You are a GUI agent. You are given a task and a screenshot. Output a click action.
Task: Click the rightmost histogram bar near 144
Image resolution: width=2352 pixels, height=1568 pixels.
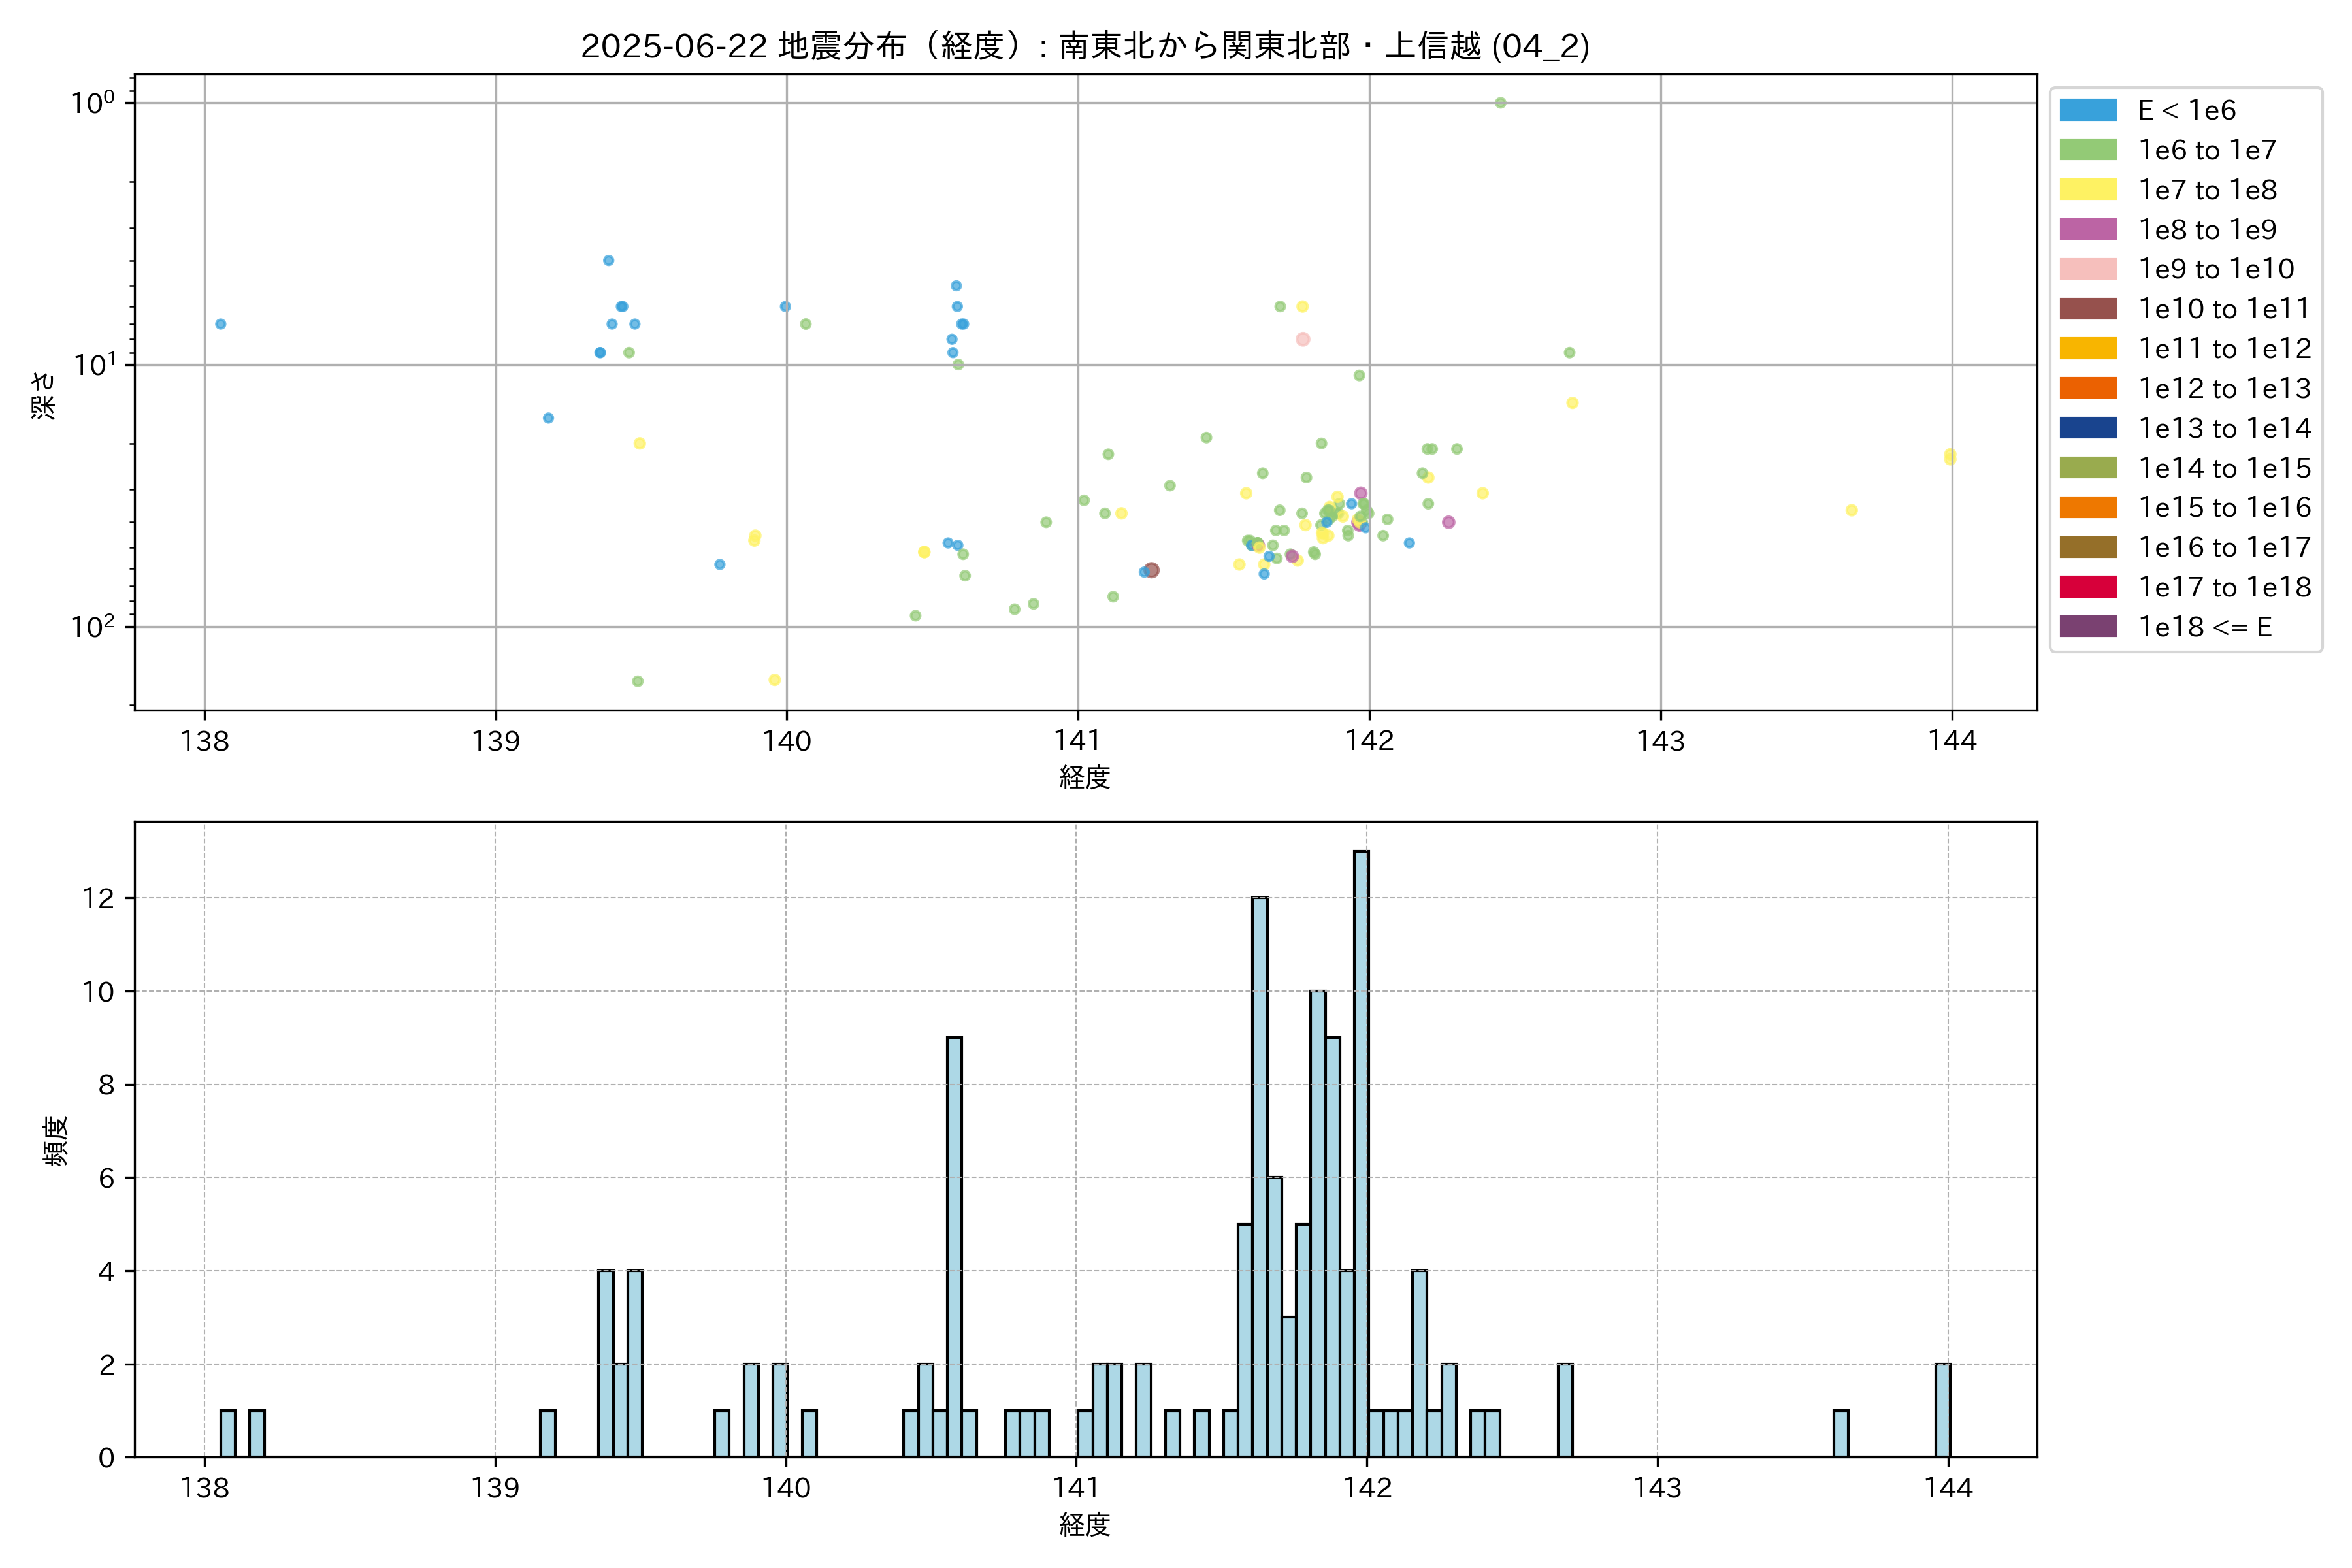pos(1942,1410)
